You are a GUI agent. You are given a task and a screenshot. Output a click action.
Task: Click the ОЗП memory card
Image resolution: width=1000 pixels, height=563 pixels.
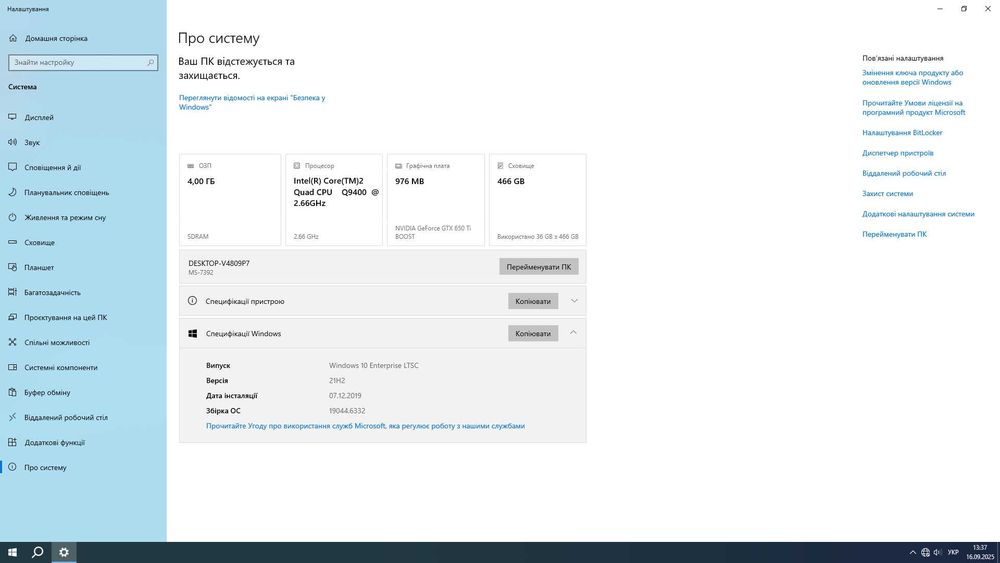(230, 200)
